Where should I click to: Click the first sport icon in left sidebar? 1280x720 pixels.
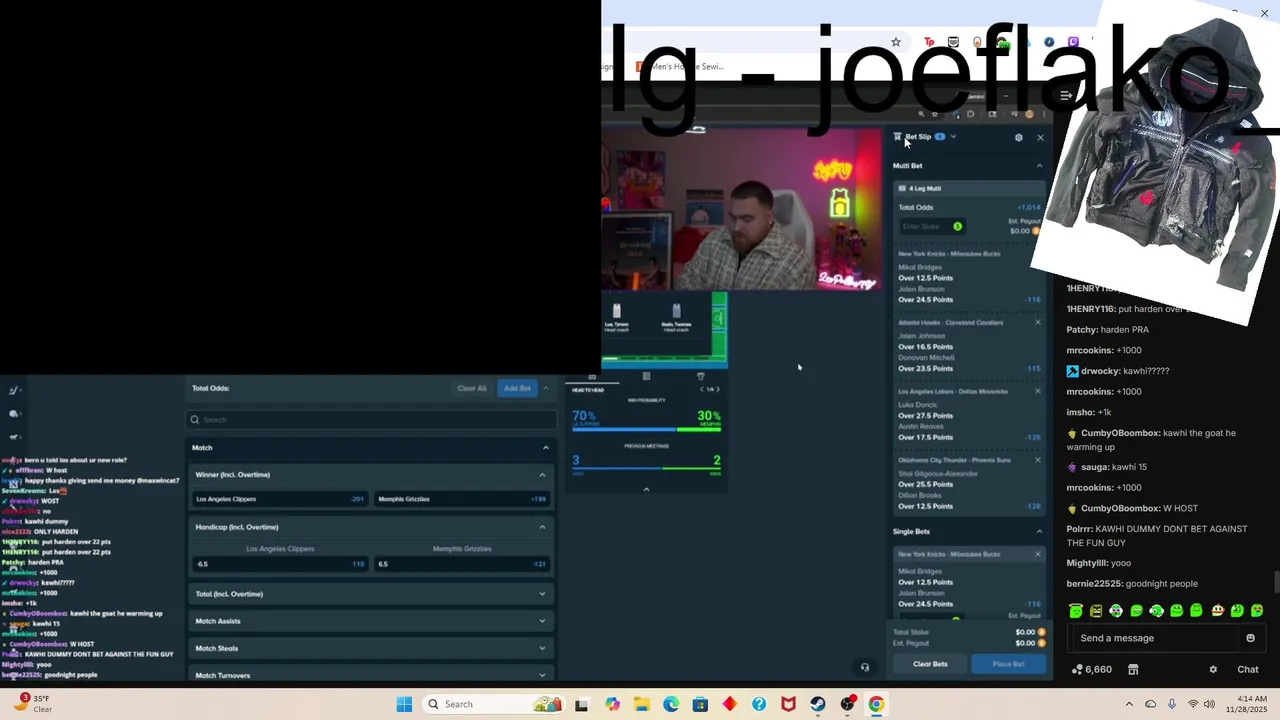tap(14, 390)
